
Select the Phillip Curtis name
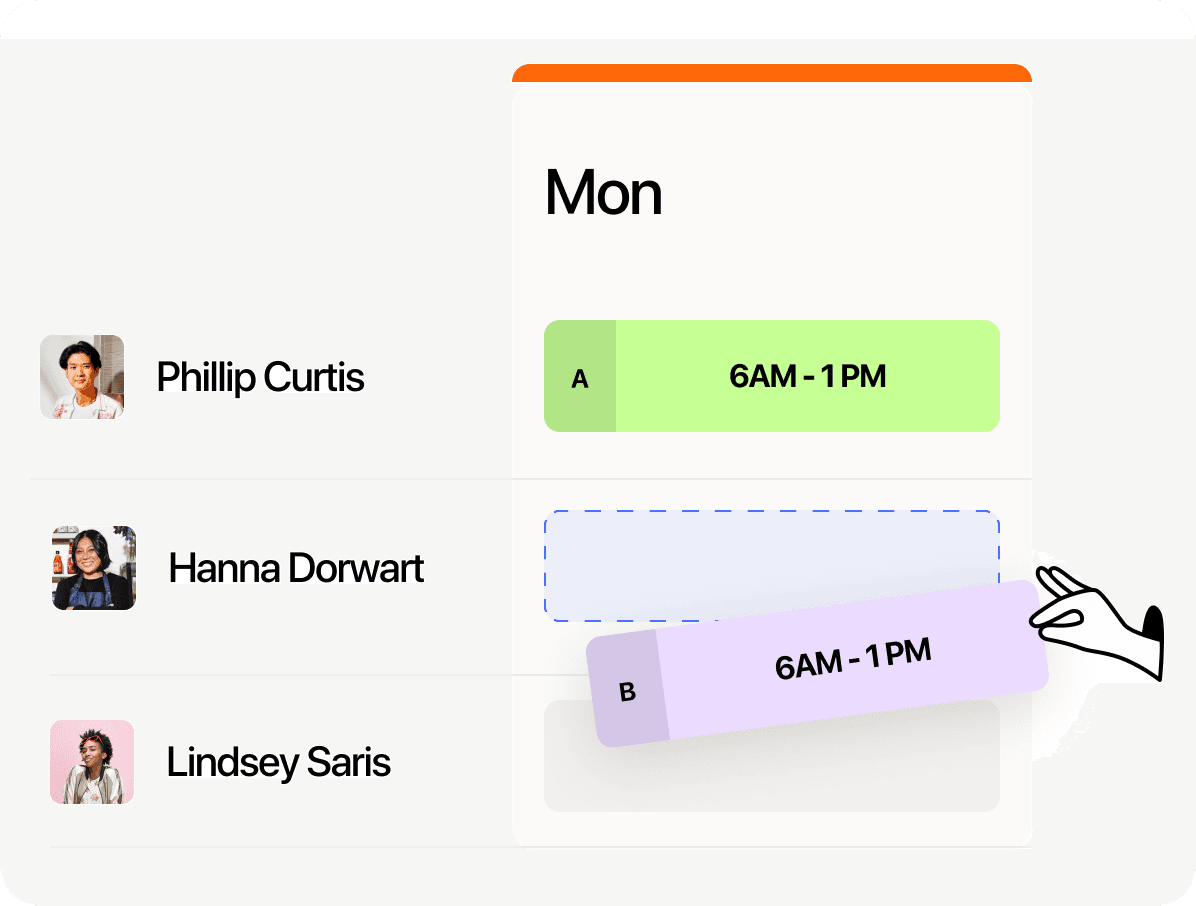260,377
